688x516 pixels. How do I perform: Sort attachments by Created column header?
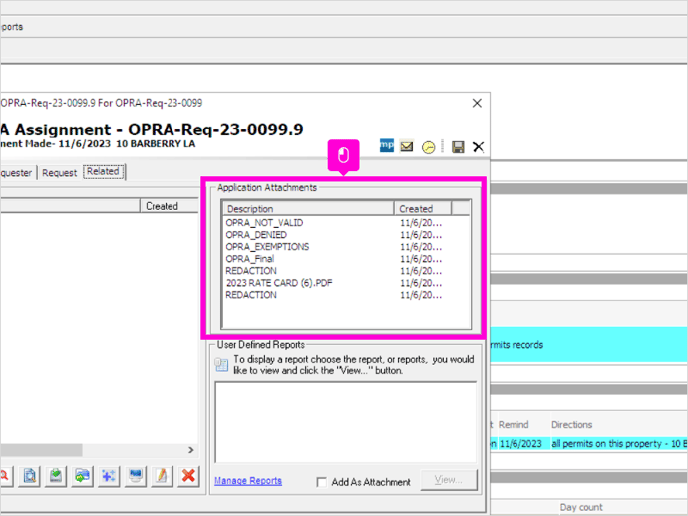coord(423,209)
